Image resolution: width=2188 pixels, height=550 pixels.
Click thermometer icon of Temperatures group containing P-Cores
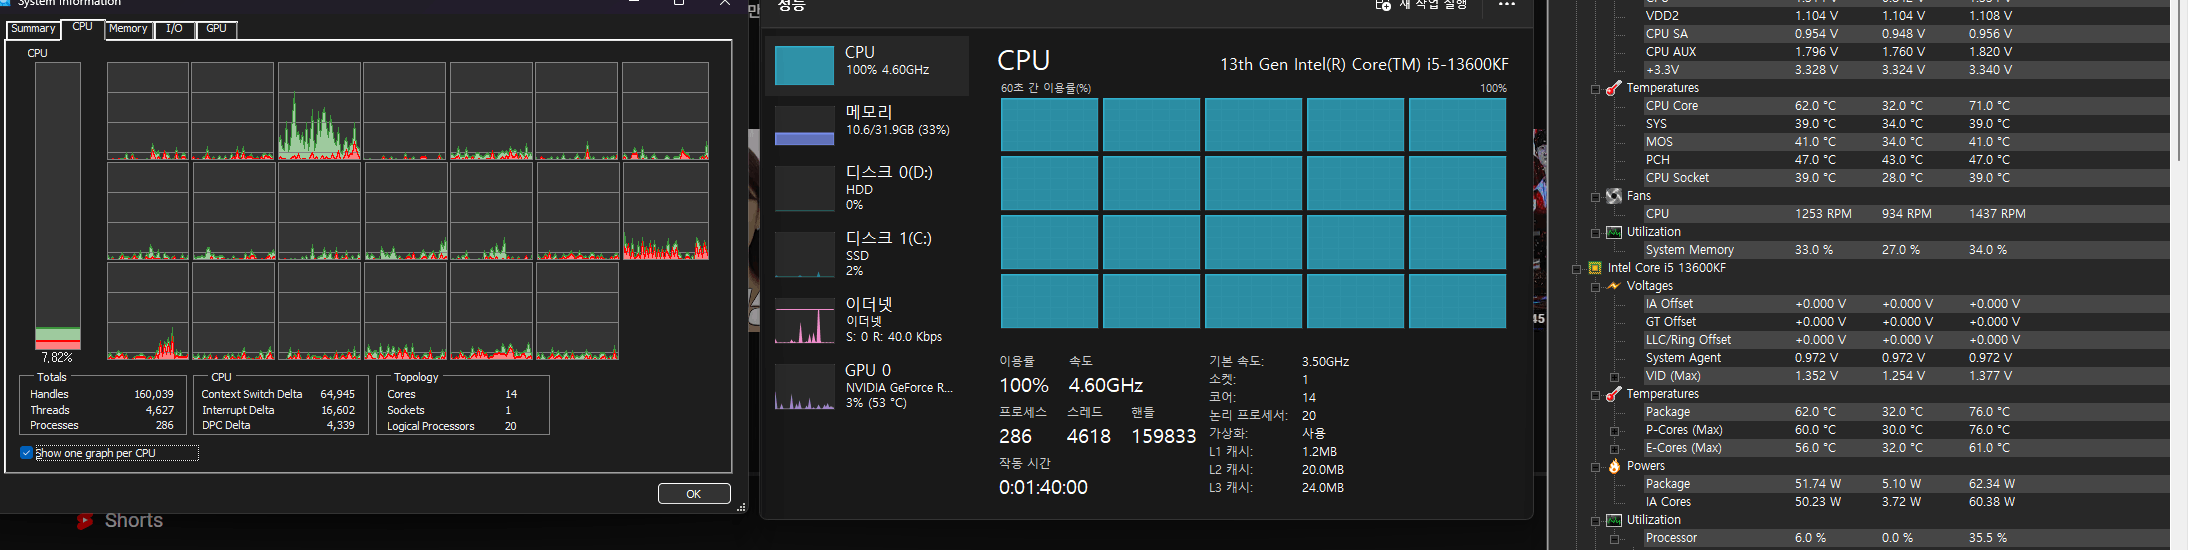[1613, 394]
